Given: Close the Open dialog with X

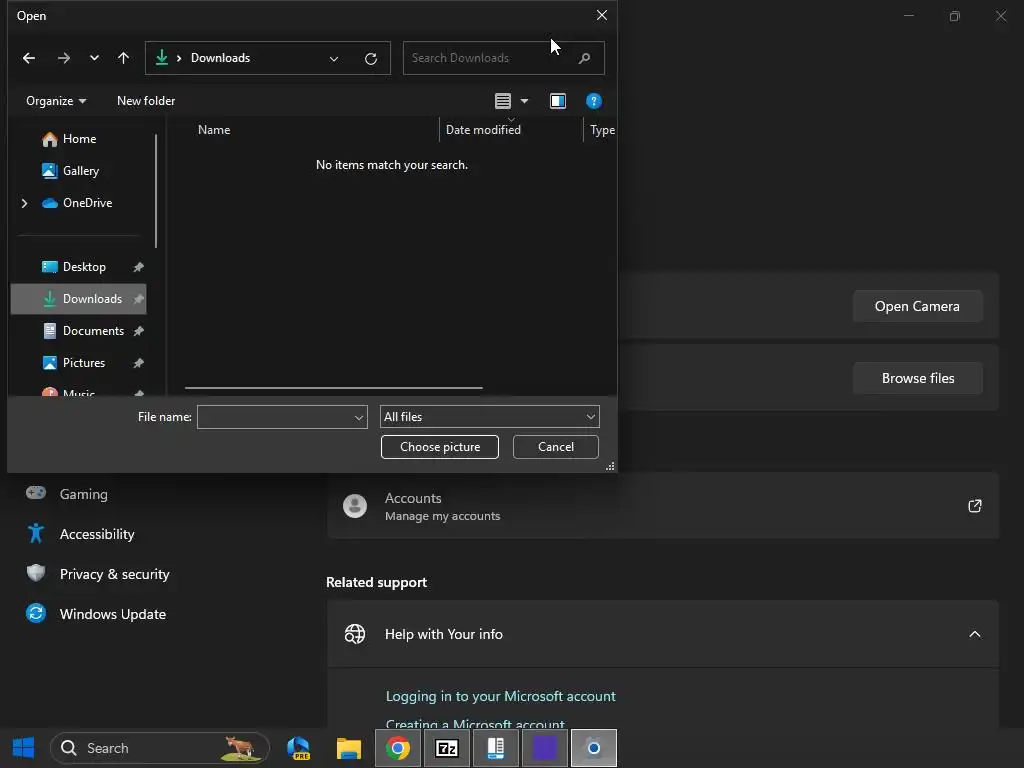Looking at the screenshot, I should 601,15.
